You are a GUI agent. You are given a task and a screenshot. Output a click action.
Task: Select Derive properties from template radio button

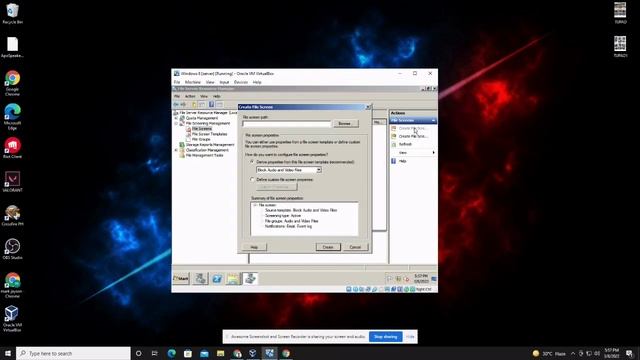252,162
